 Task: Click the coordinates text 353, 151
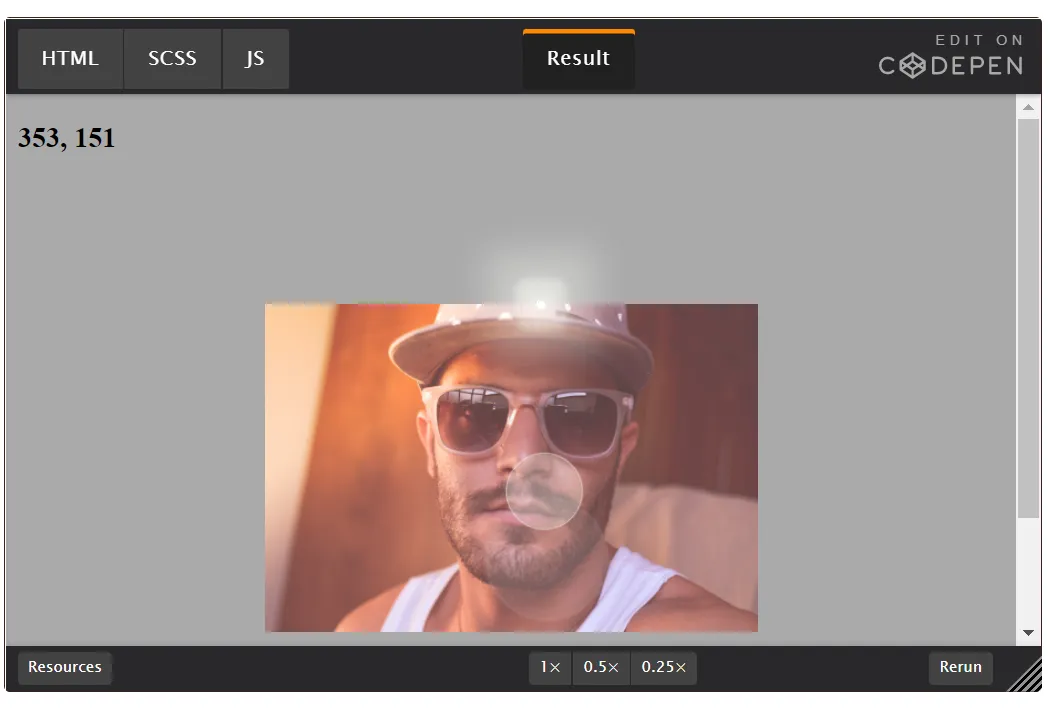click(x=66, y=138)
